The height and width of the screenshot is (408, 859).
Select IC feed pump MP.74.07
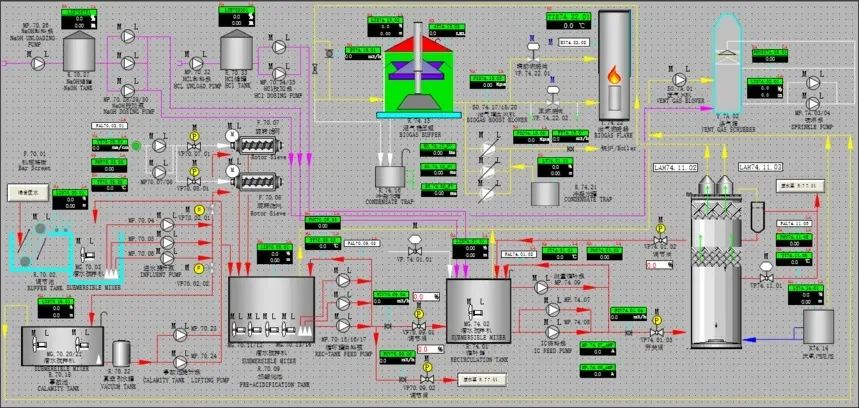coord(552,309)
